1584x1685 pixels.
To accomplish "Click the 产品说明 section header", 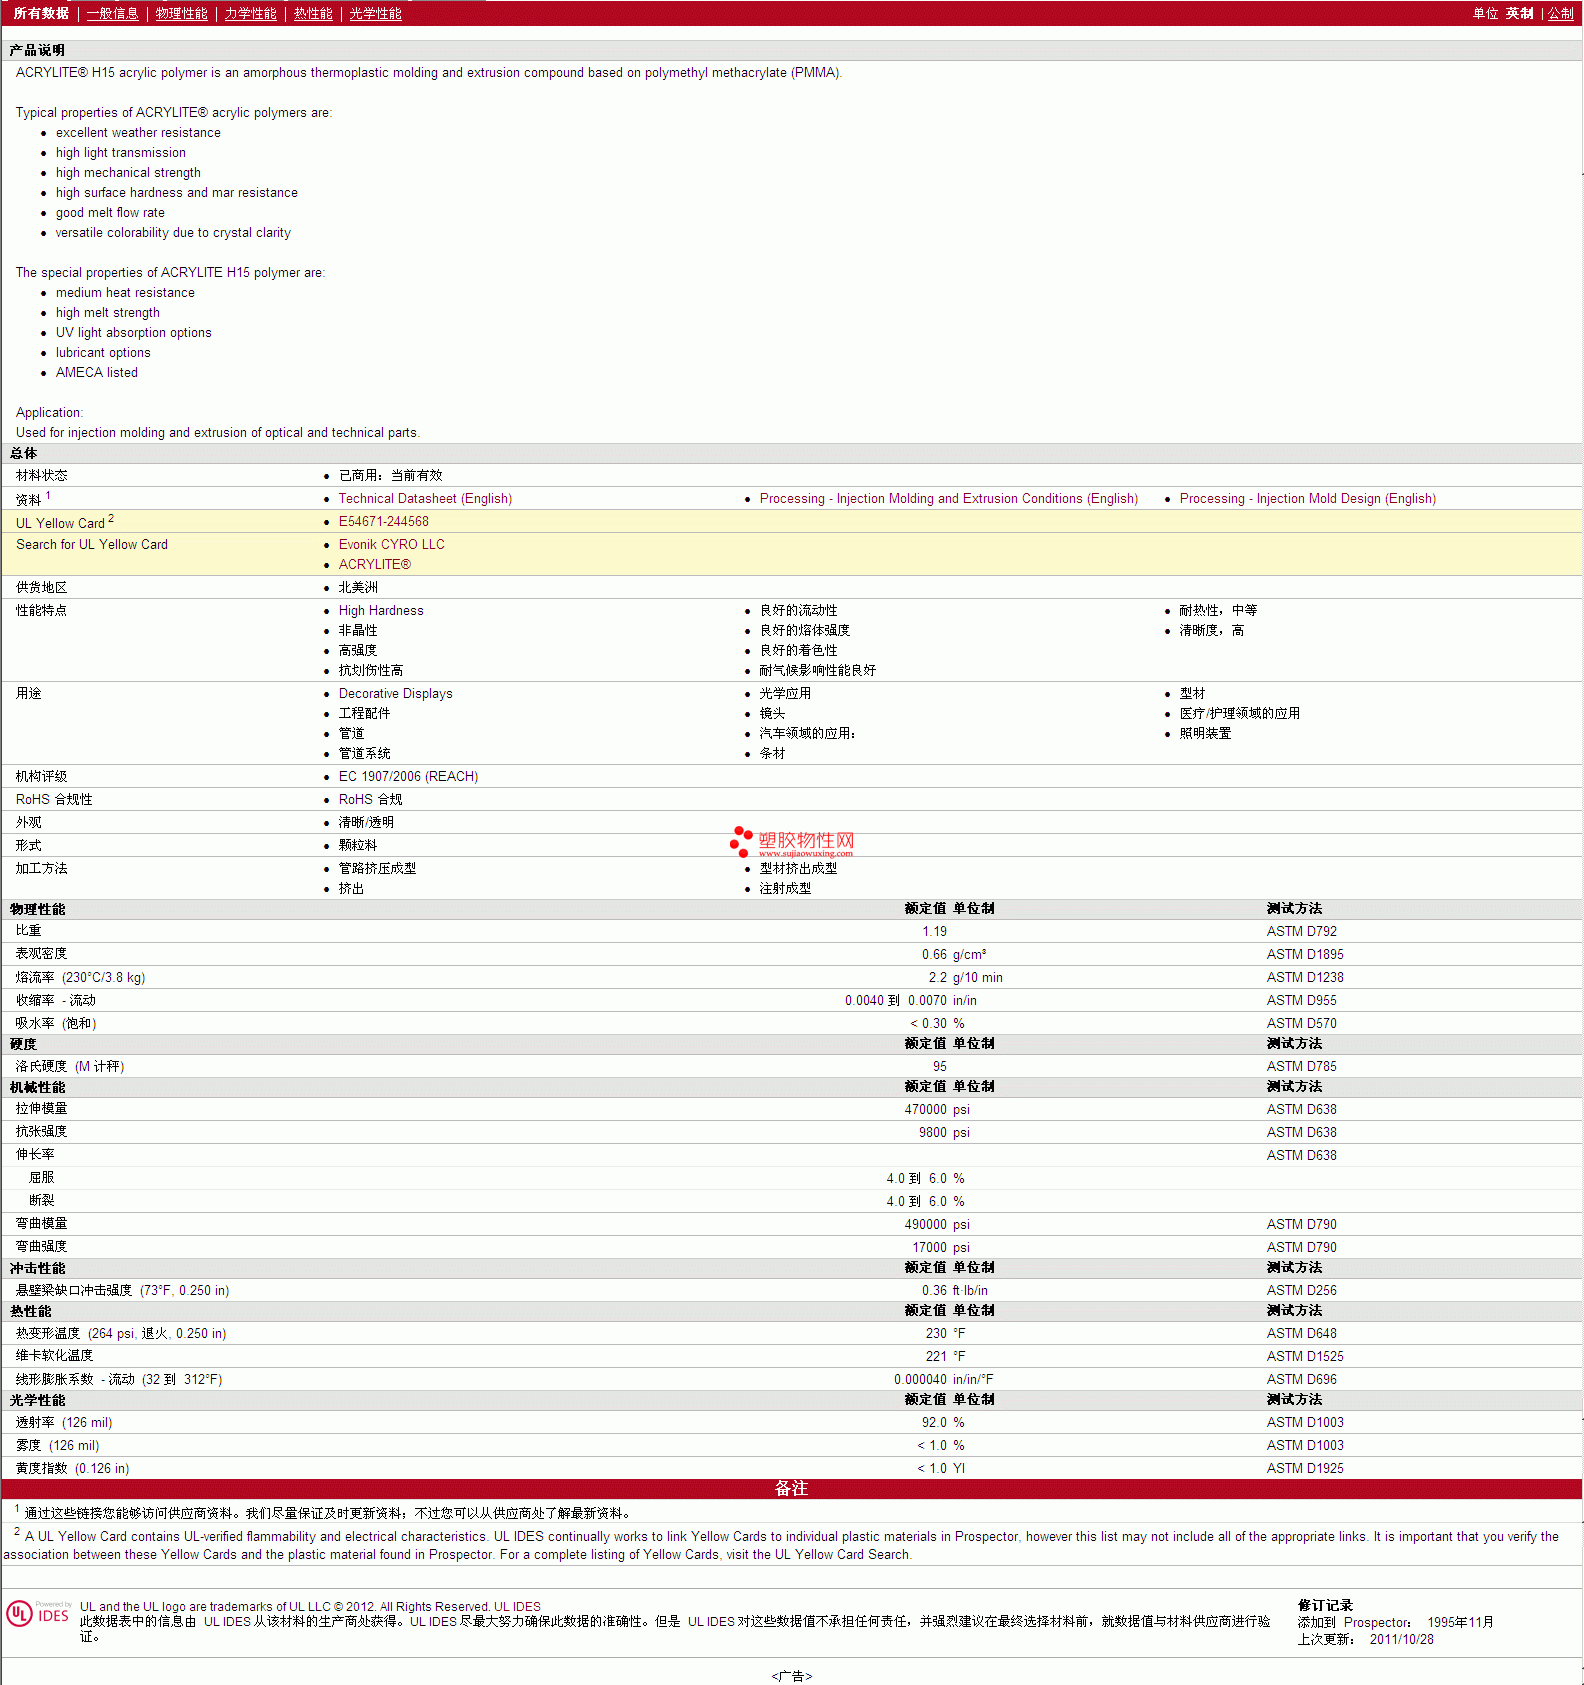I will [37, 50].
